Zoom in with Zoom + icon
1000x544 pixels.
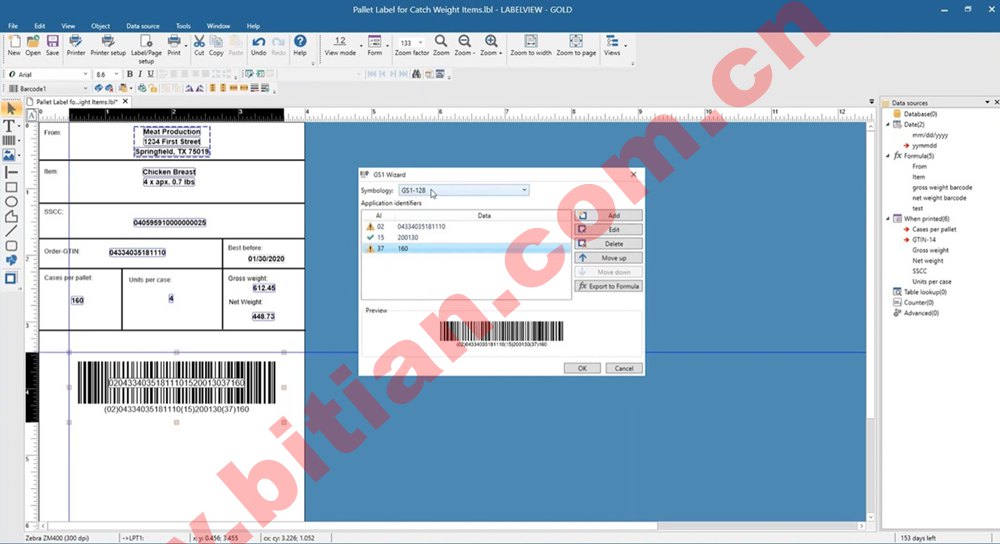490,46
